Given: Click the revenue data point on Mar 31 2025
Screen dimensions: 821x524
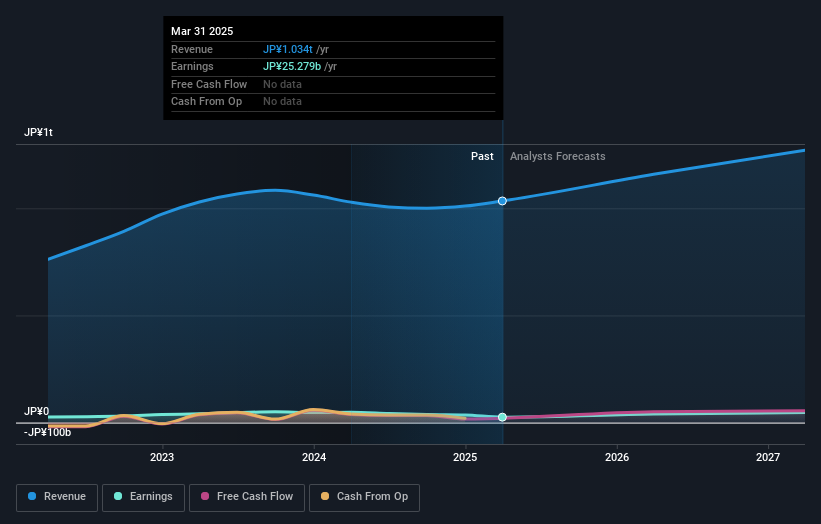Looking at the screenshot, I should (502, 201).
